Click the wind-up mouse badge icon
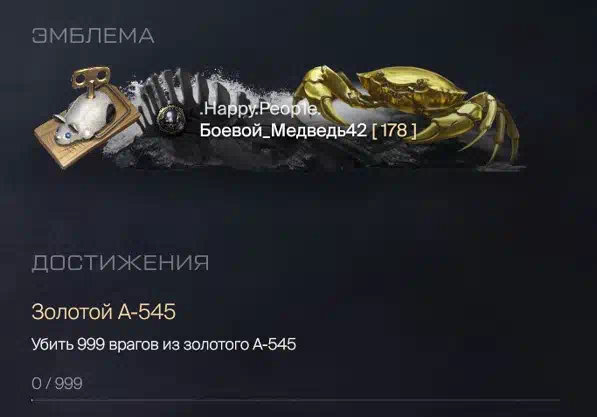This screenshot has height=417, width=597. [87, 117]
